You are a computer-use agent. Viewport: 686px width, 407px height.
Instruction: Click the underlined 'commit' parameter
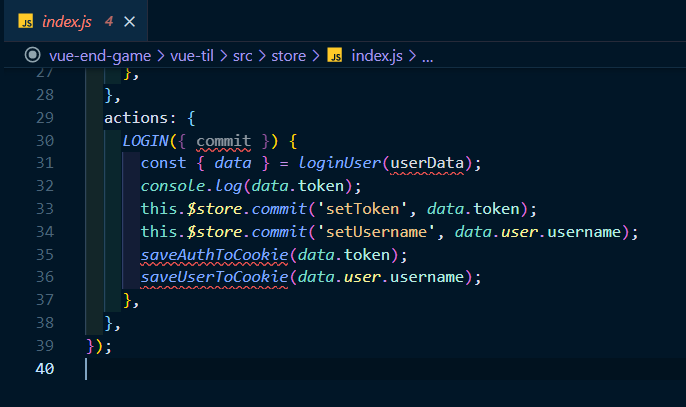click(224, 141)
